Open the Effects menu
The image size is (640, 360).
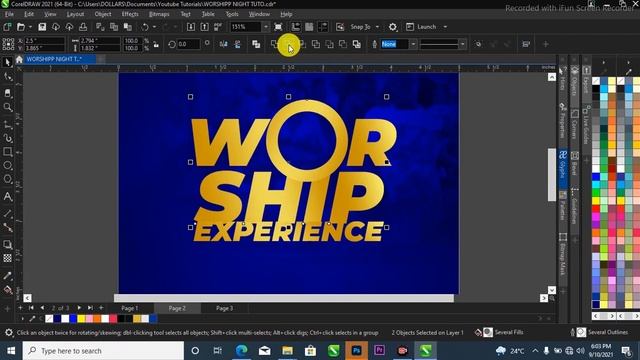pos(130,14)
